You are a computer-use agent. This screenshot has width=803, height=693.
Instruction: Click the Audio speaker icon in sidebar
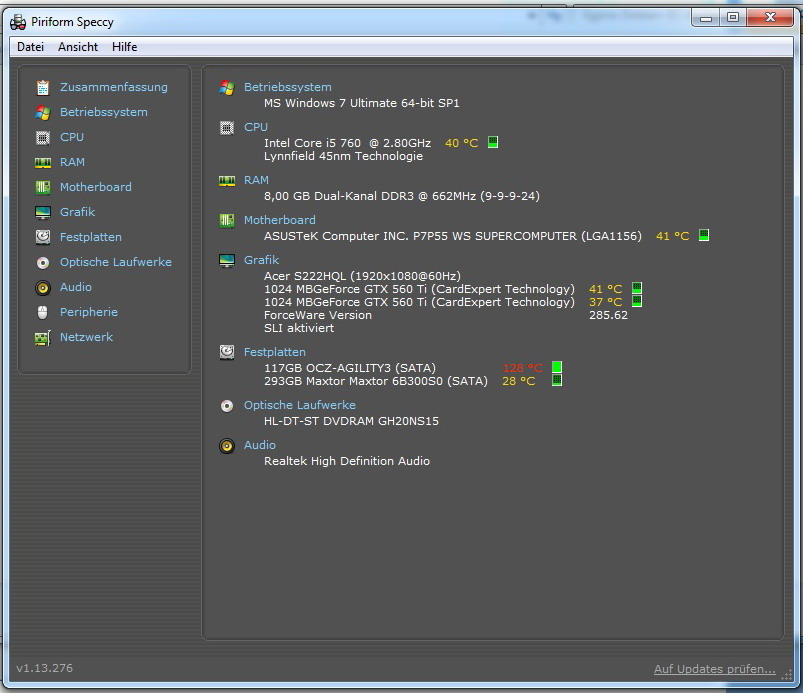(43, 288)
